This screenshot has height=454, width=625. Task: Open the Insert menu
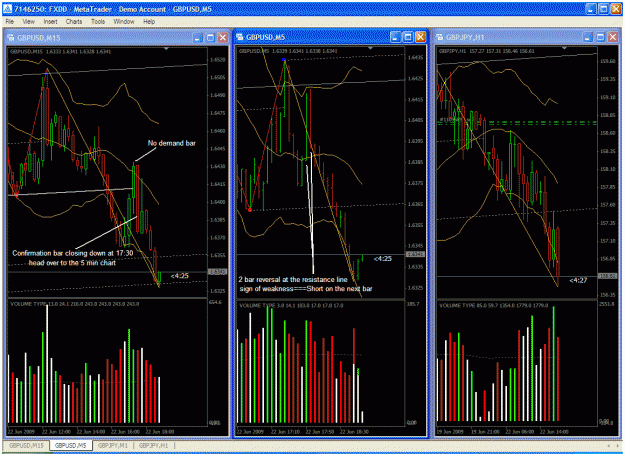pos(50,22)
